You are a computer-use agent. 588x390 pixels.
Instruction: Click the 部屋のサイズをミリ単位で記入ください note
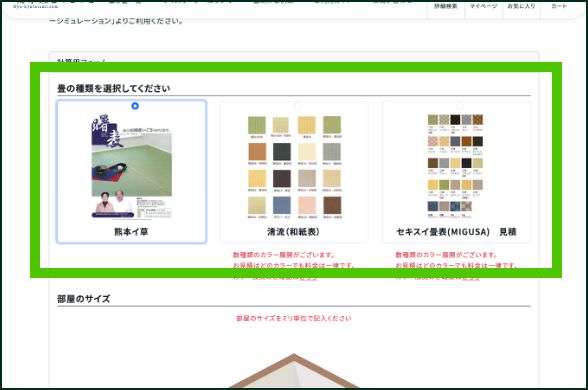[294, 318]
